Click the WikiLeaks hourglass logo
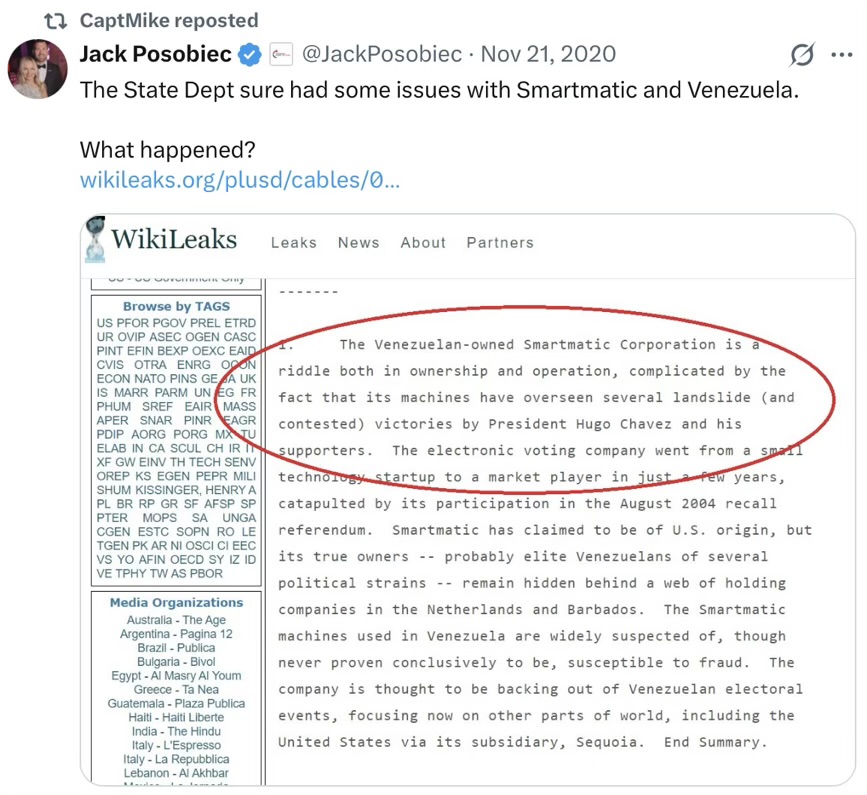The image size is (867, 795). [x=96, y=240]
